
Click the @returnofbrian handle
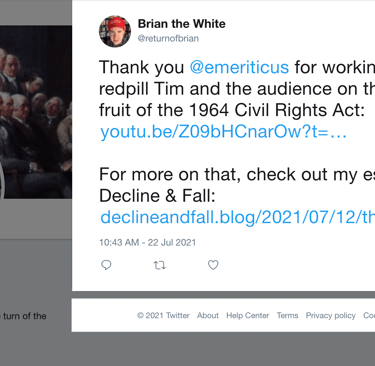tap(168, 38)
